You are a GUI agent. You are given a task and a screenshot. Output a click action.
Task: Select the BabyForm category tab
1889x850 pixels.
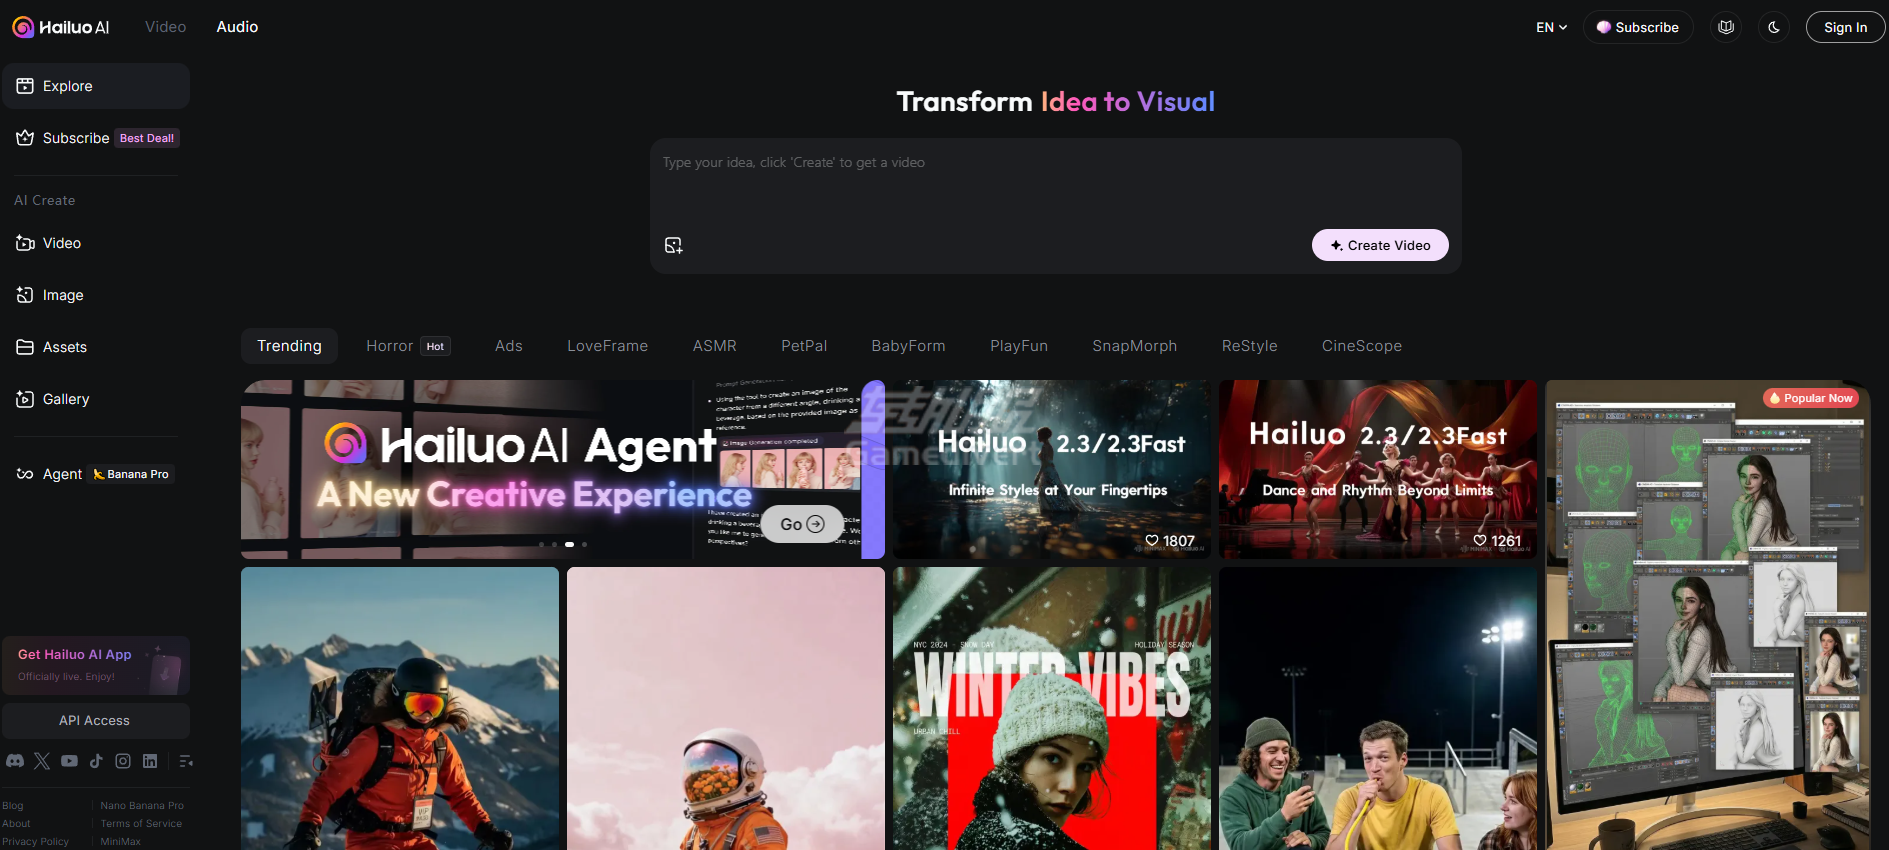[908, 346]
